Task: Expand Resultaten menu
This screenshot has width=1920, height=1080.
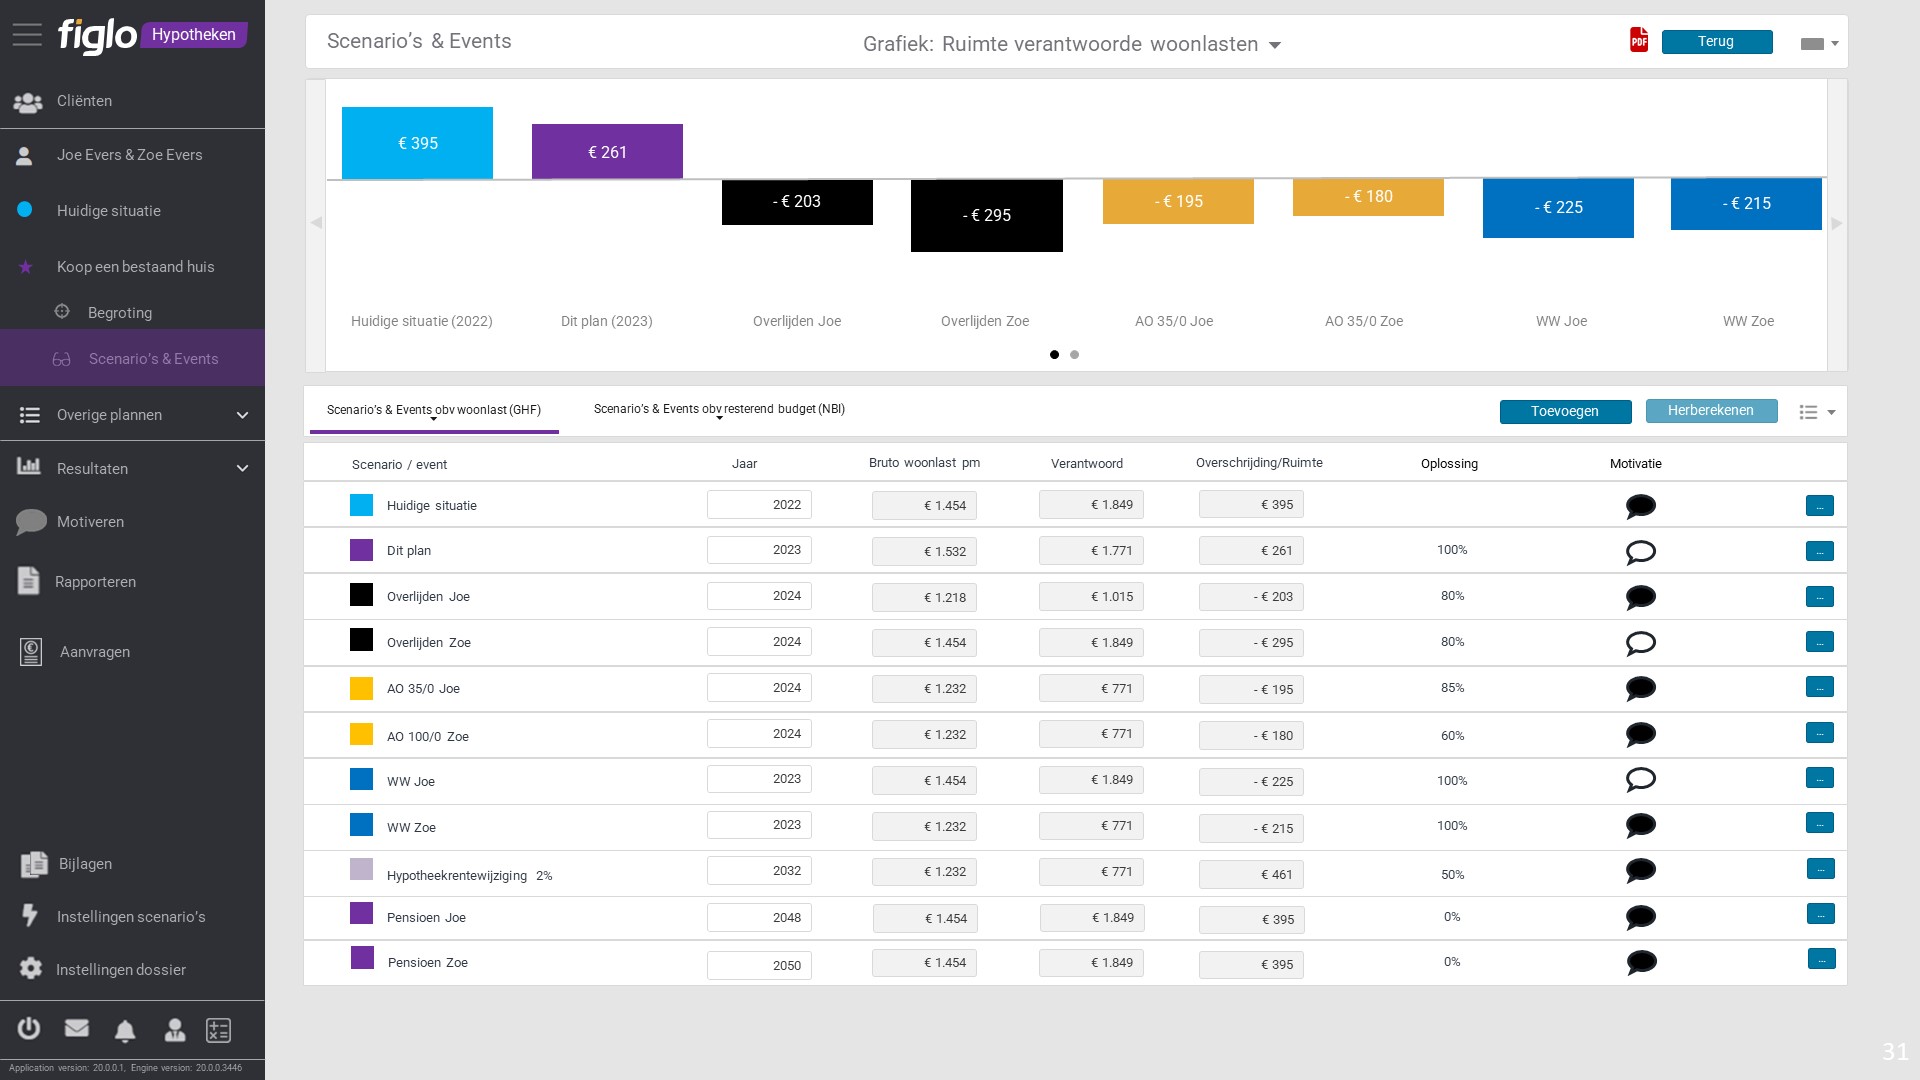Action: tap(242, 468)
